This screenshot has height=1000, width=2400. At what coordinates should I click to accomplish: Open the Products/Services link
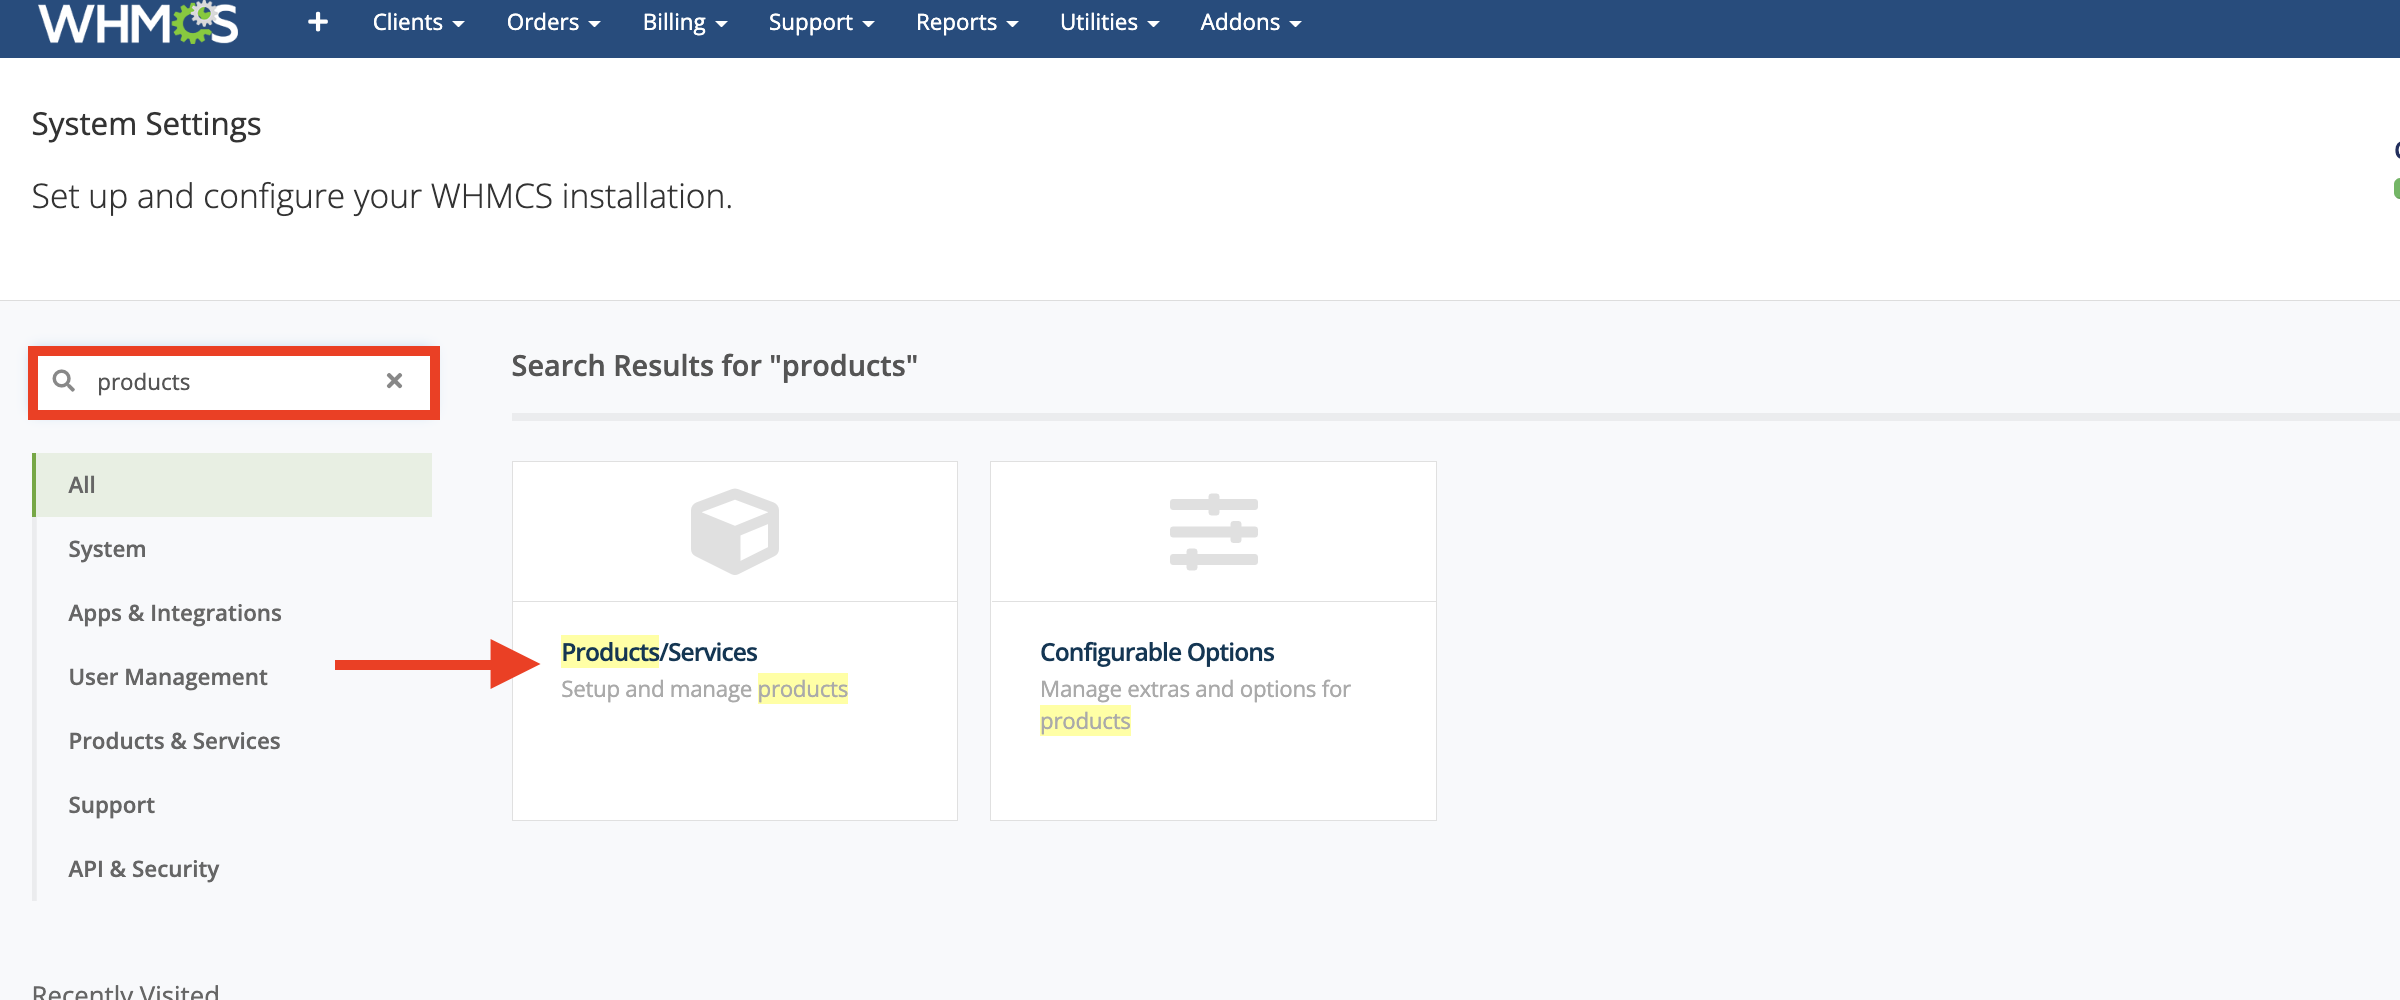(x=659, y=652)
